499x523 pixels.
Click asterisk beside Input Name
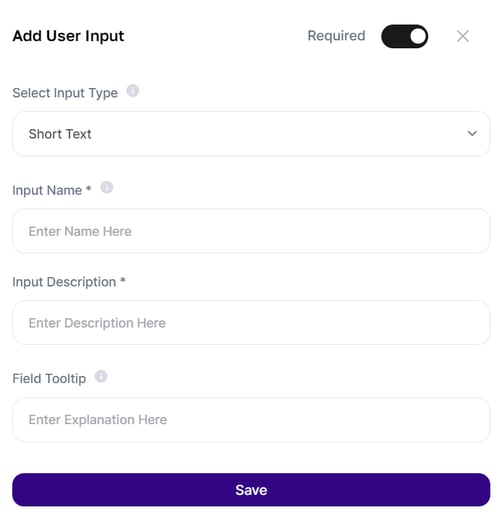click(x=88, y=188)
